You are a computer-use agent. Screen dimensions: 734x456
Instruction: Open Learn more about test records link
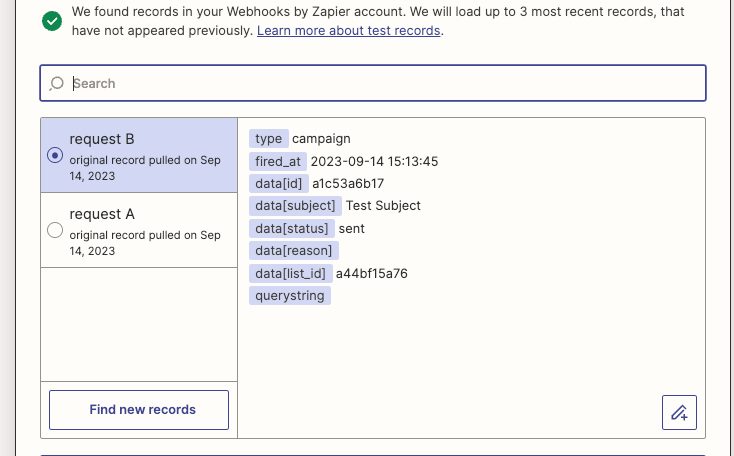coord(349,30)
